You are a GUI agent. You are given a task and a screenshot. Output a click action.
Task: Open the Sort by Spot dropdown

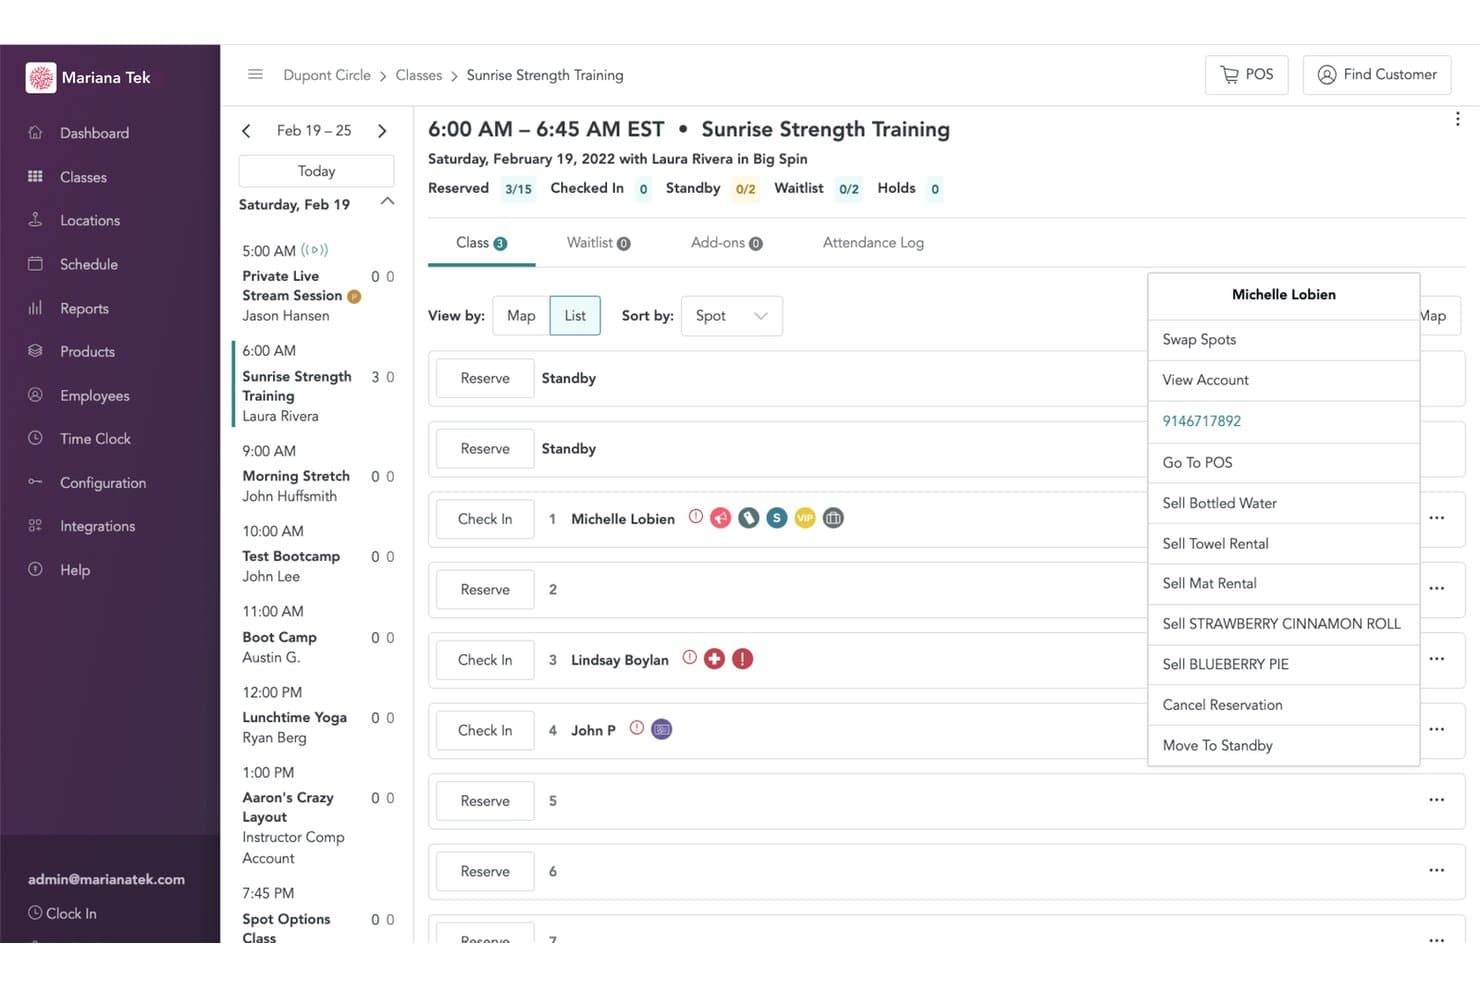[732, 316]
